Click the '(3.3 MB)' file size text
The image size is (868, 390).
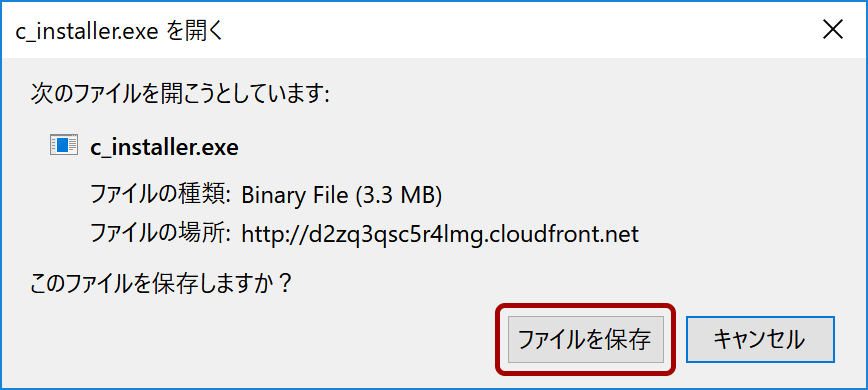pos(397,195)
